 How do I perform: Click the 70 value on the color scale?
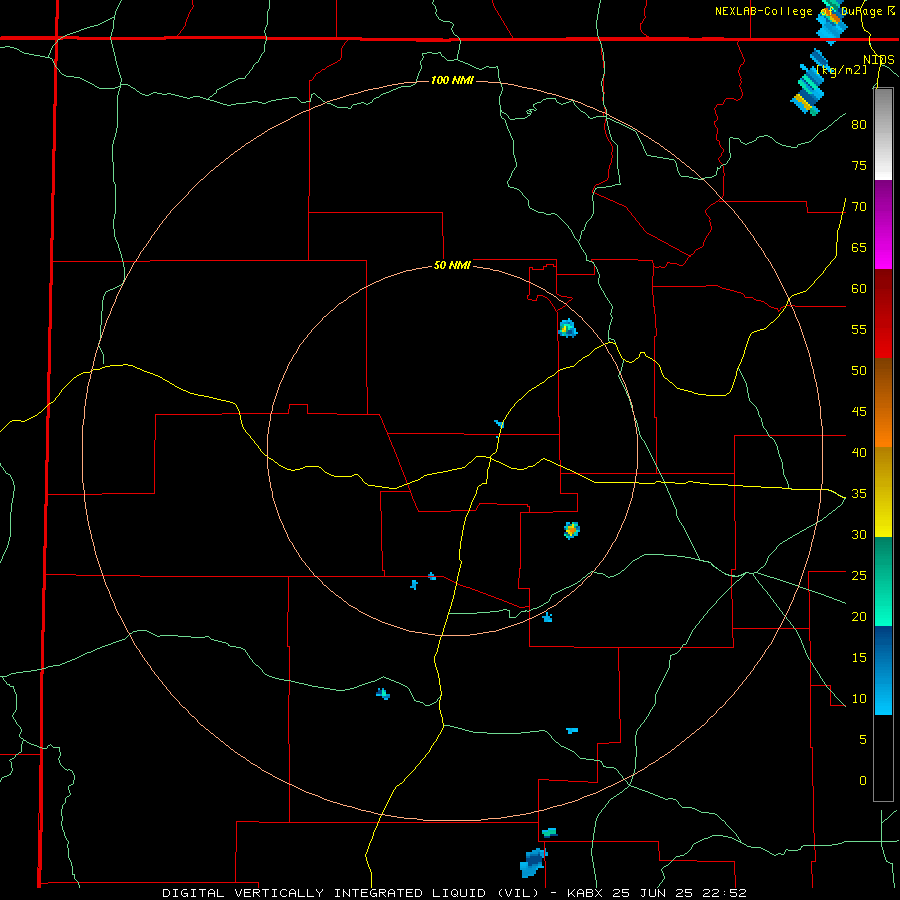(x=859, y=207)
